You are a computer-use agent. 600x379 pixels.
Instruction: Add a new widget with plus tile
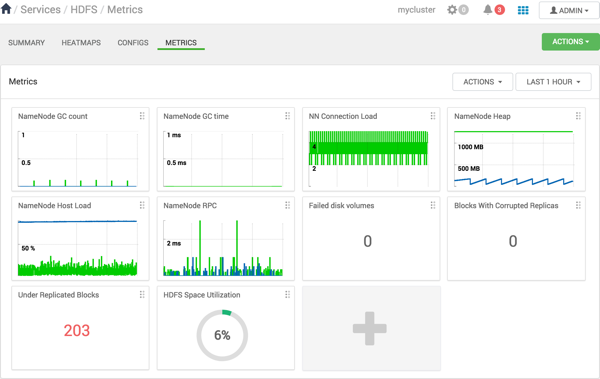[371, 328]
